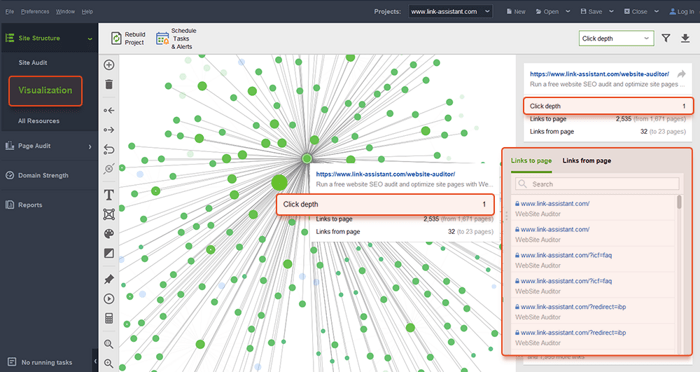Click the pin tool icon

109,279
